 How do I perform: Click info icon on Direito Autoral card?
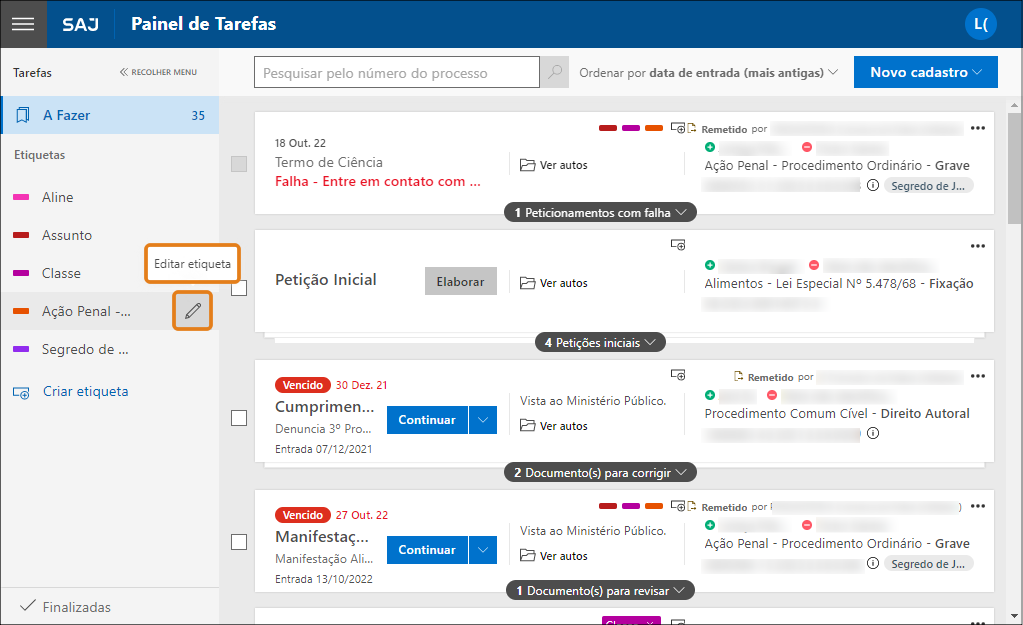[x=872, y=433]
